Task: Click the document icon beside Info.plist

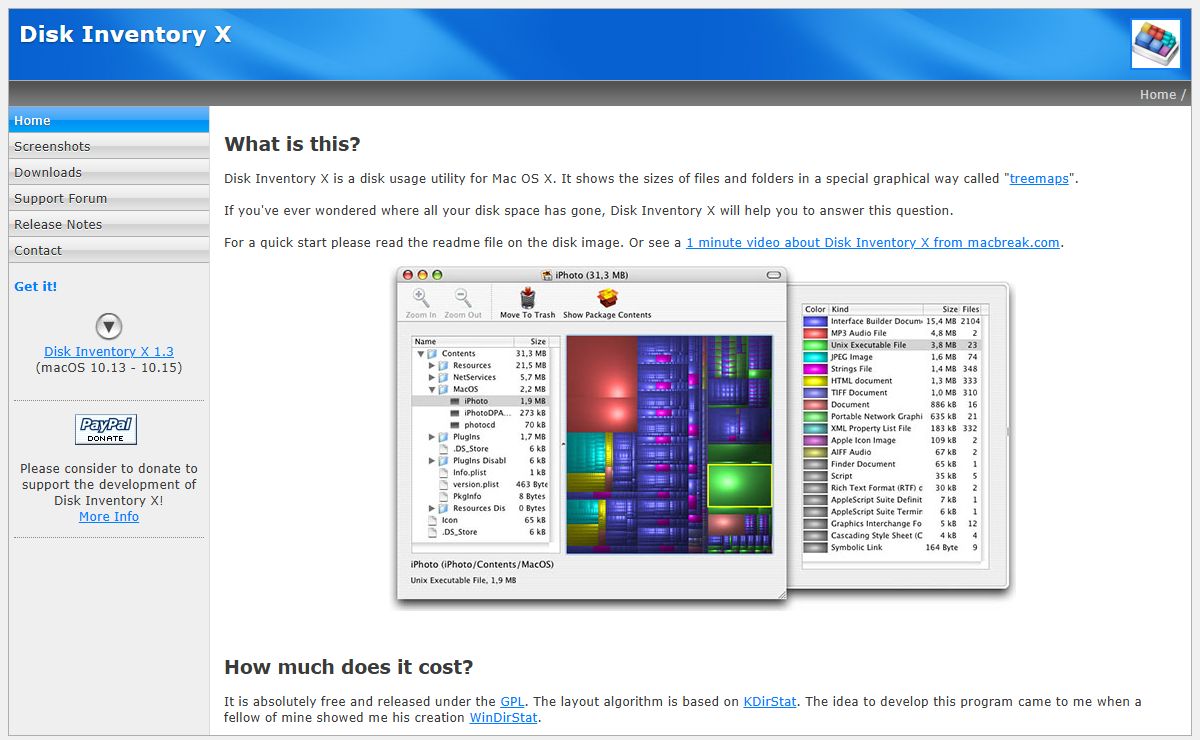Action: pyautogui.click(x=444, y=472)
